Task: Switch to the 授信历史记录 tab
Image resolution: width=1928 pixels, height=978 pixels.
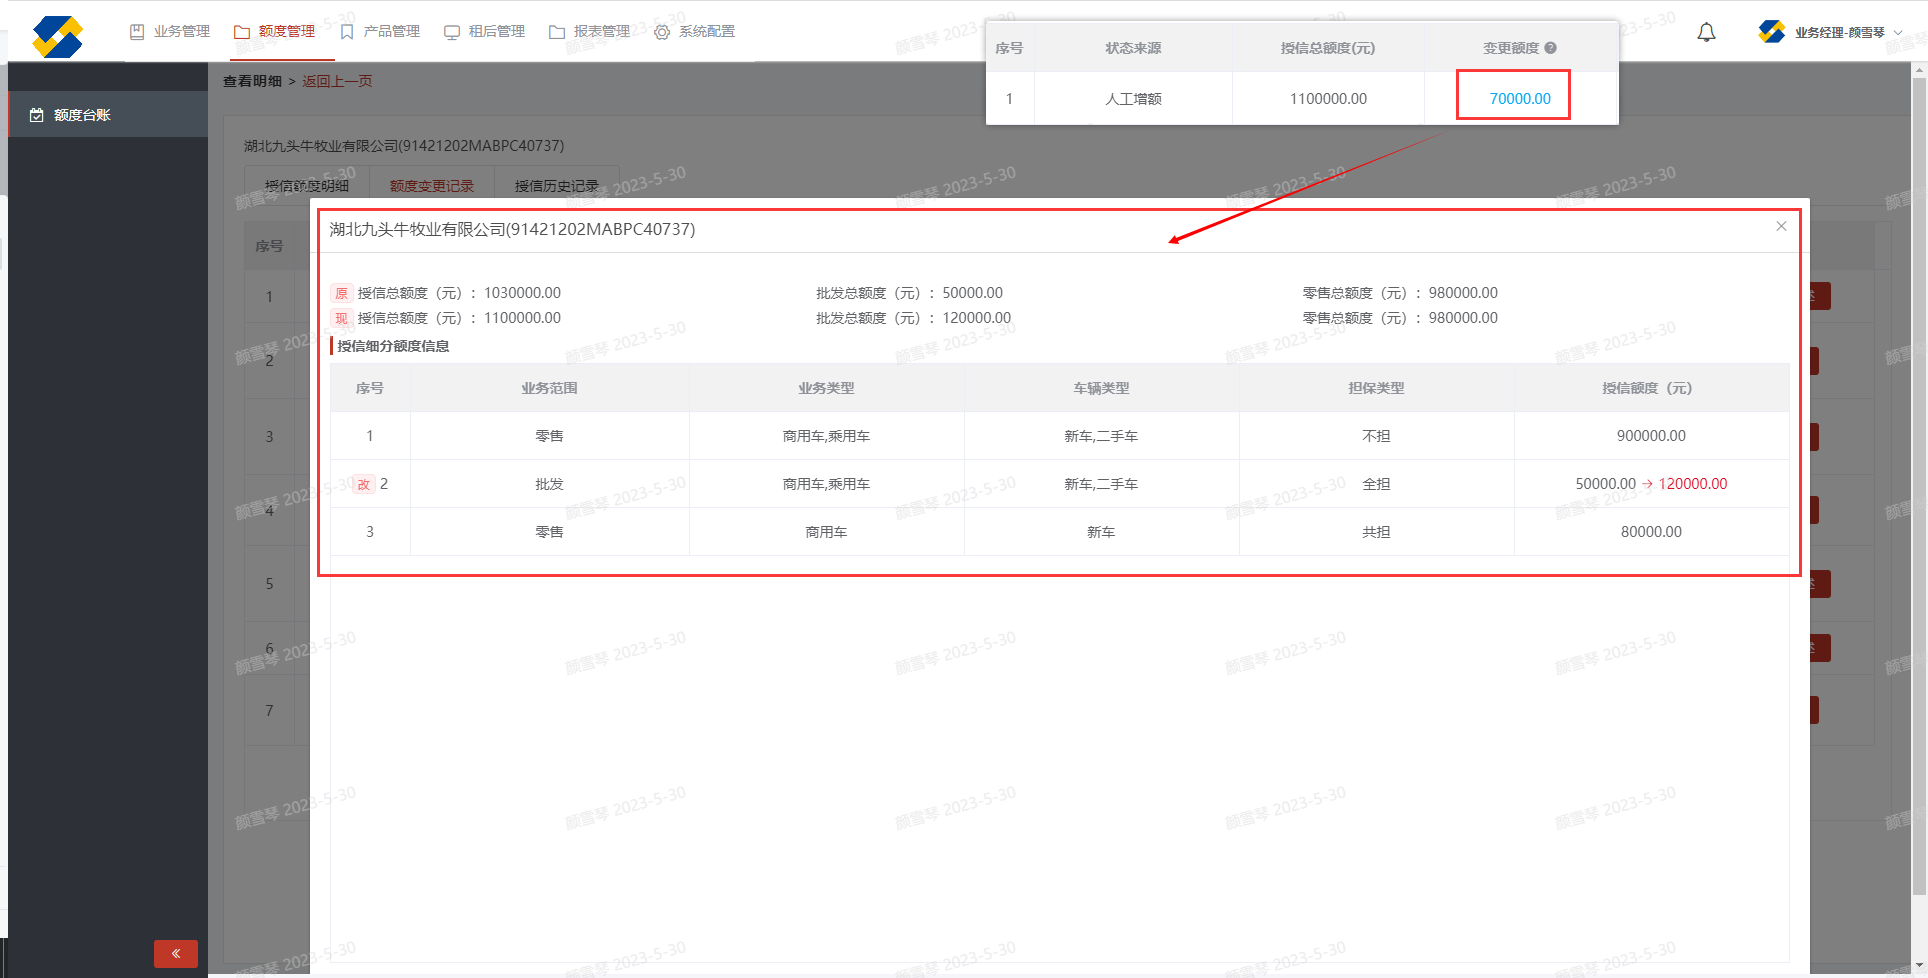Action: point(556,186)
